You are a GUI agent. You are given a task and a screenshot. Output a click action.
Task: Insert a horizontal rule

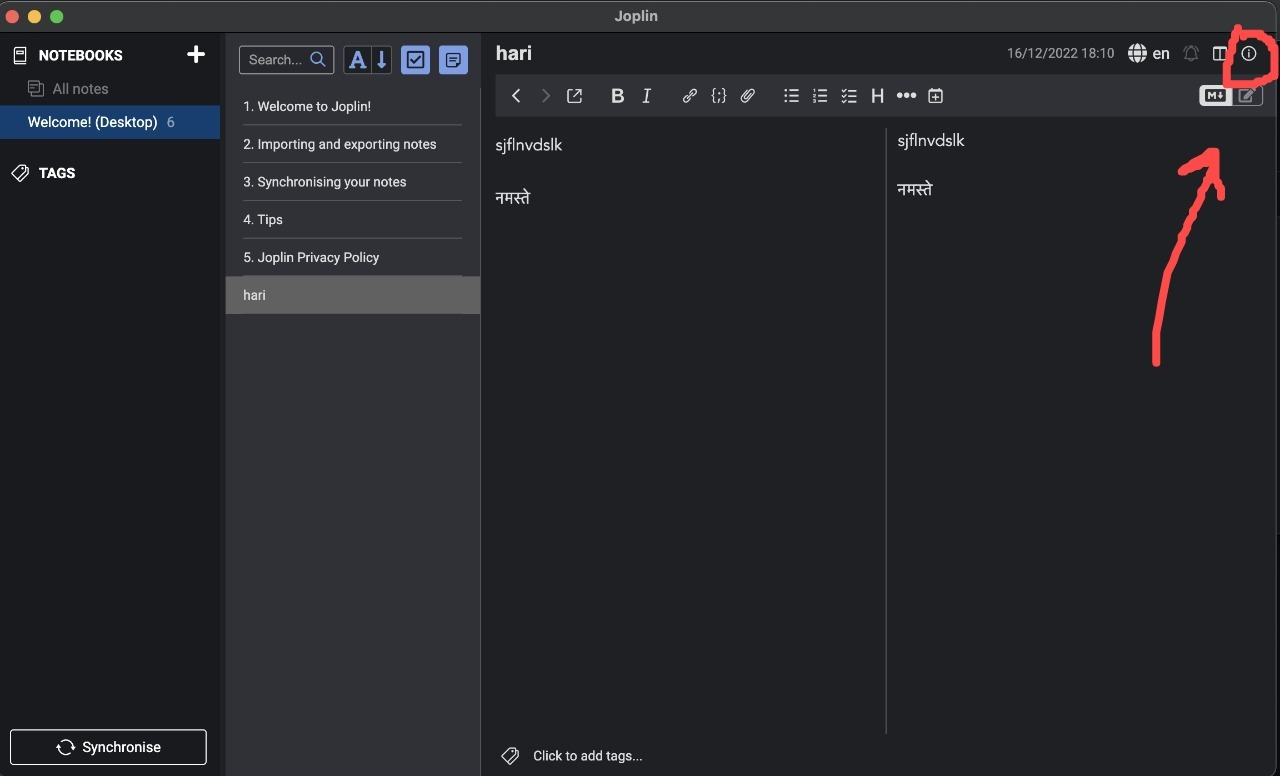click(x=906, y=96)
